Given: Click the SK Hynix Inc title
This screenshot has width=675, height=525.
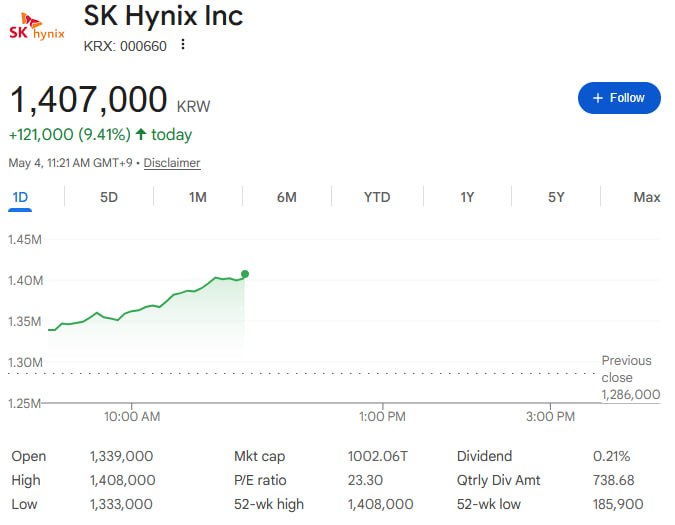Looking at the screenshot, I should (163, 16).
